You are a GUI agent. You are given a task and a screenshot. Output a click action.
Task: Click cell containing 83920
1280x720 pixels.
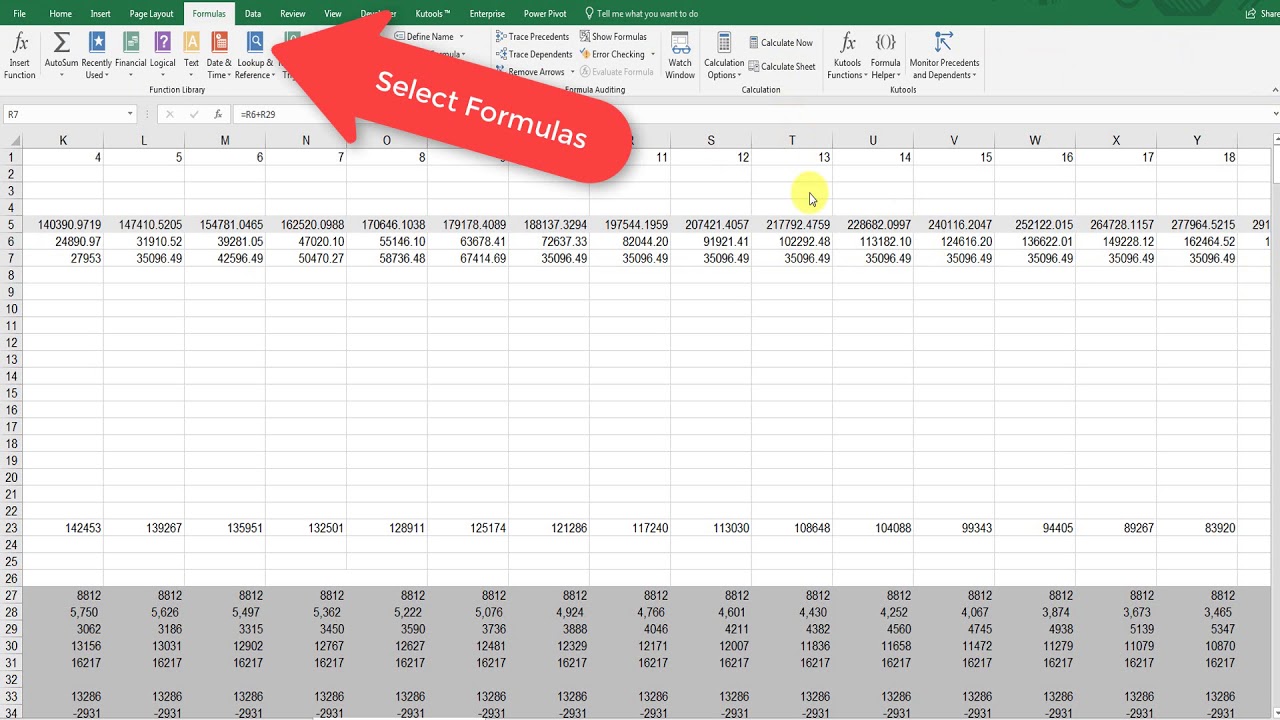(1197, 528)
